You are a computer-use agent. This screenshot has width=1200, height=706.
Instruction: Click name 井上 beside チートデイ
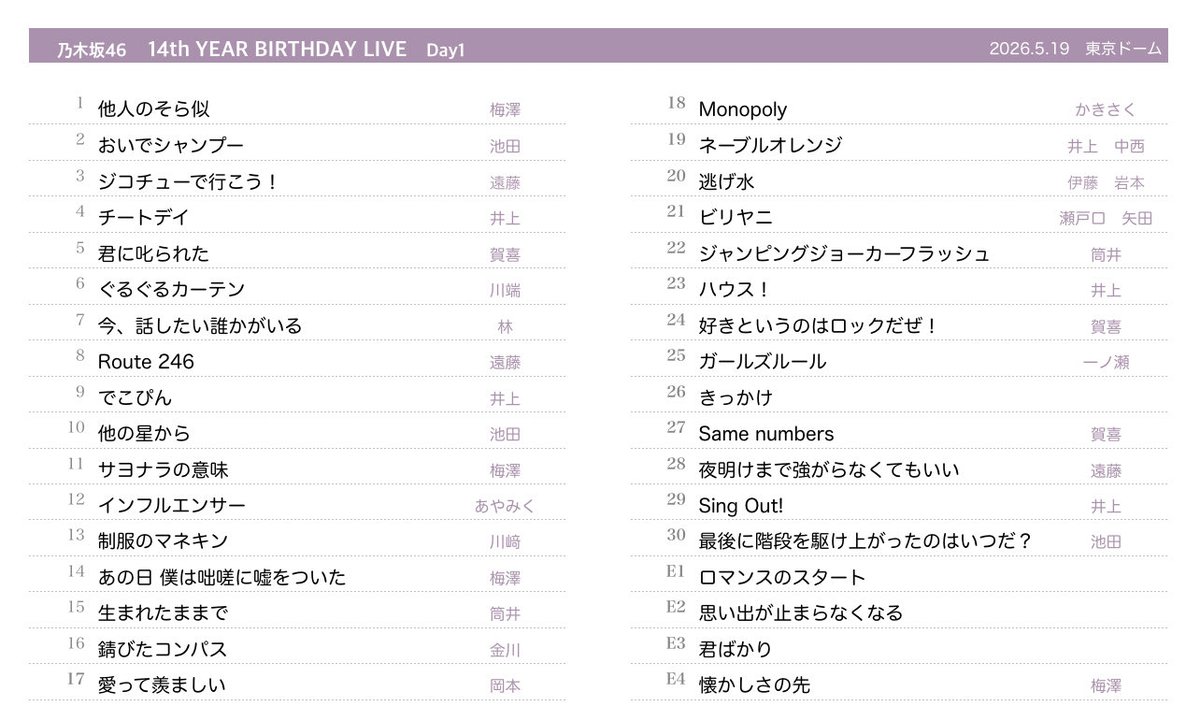(505, 218)
